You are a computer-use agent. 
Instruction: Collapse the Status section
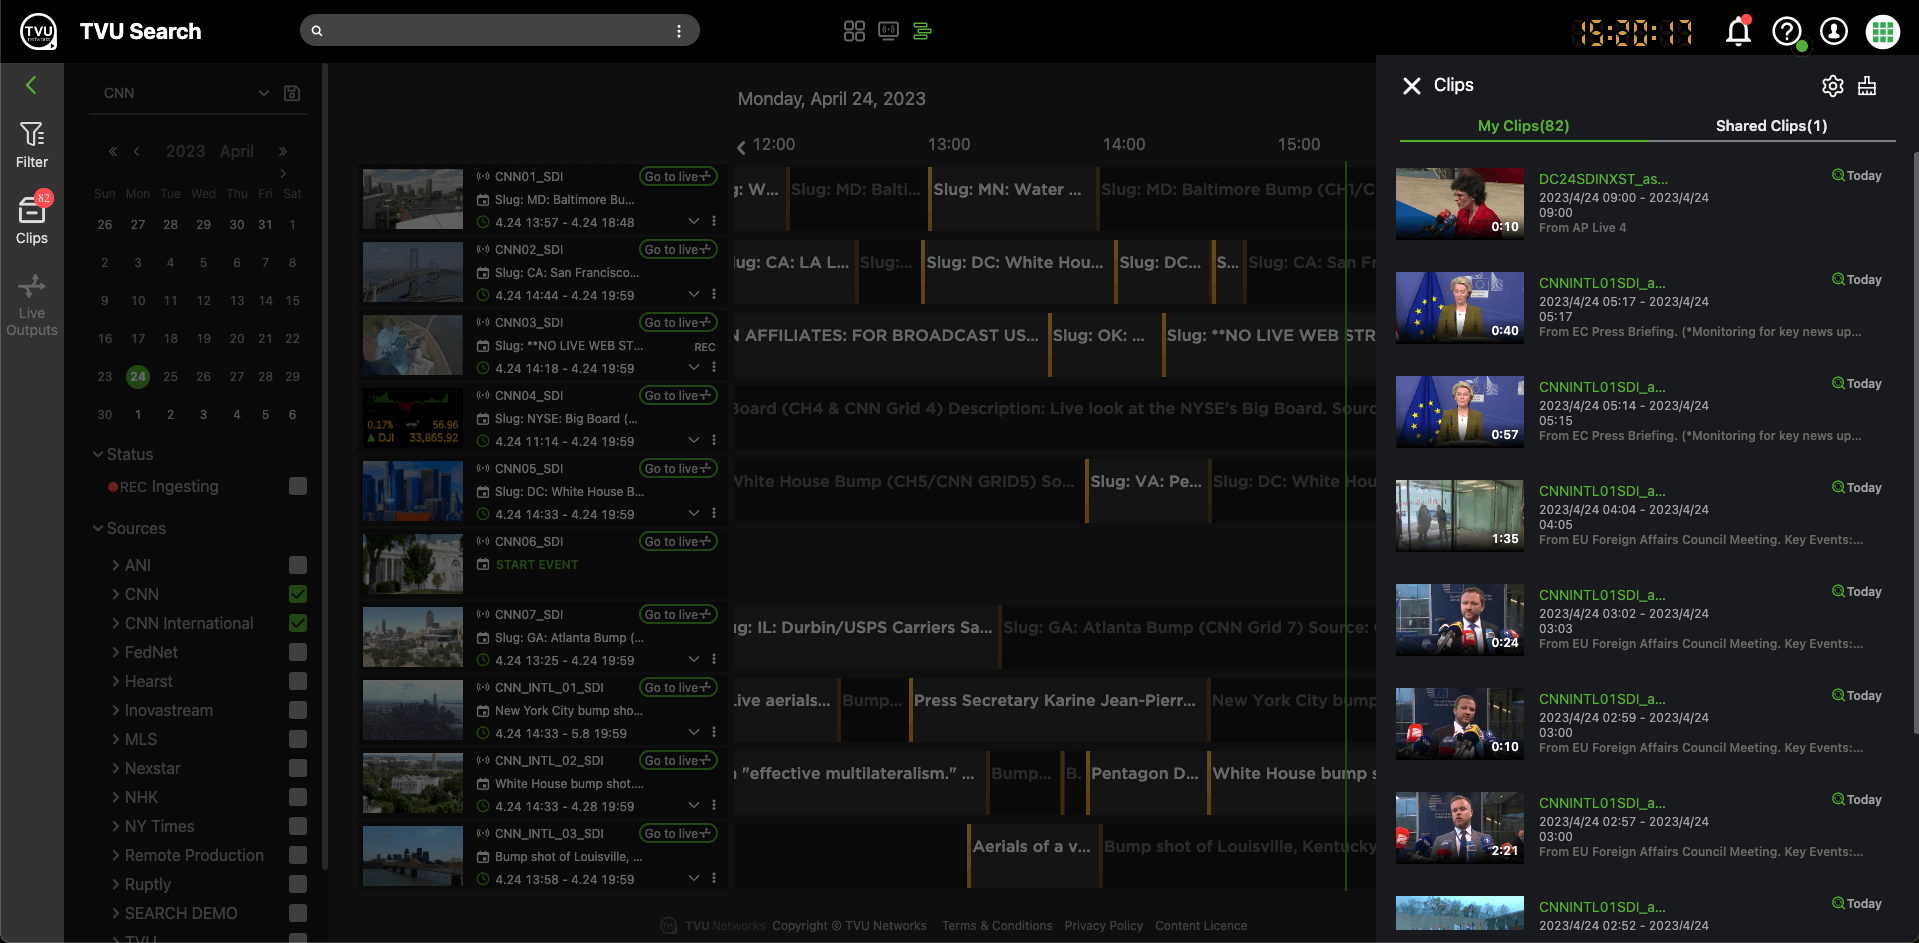(x=98, y=454)
